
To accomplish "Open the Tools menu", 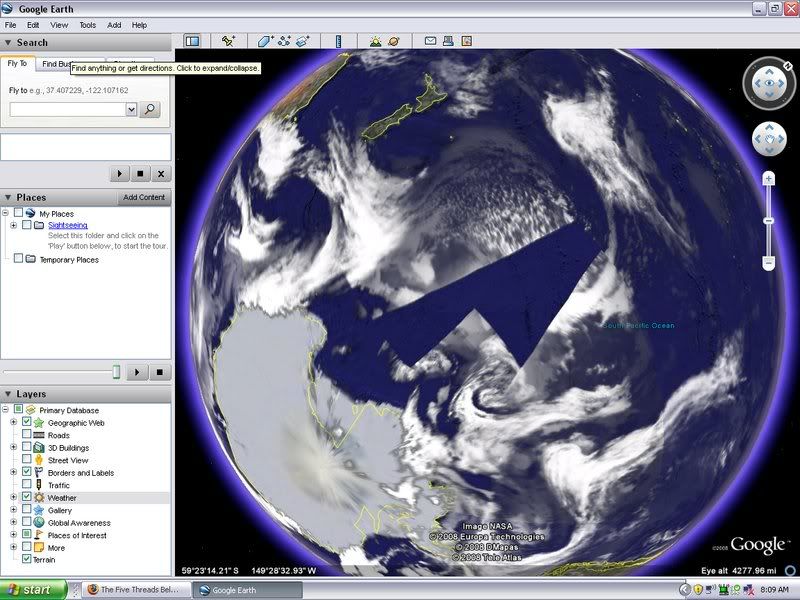I will [87, 25].
